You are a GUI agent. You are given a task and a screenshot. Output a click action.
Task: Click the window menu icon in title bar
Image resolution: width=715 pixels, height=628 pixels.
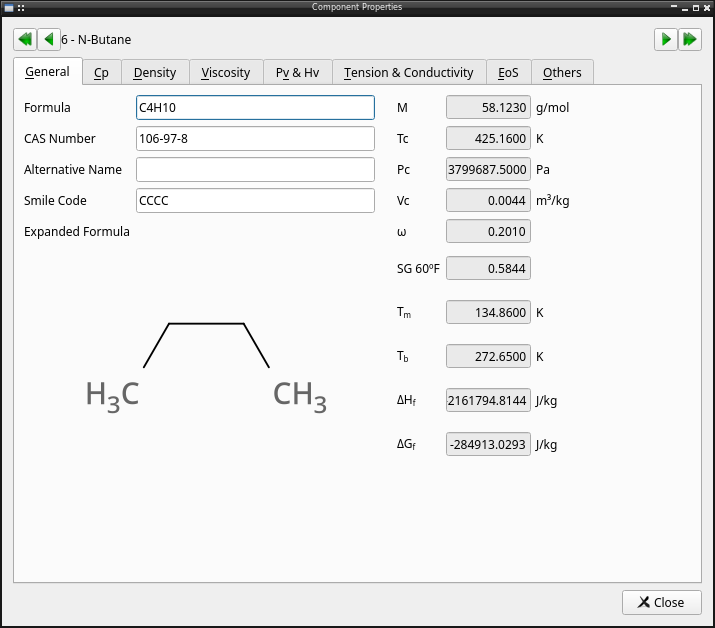click(9, 7)
